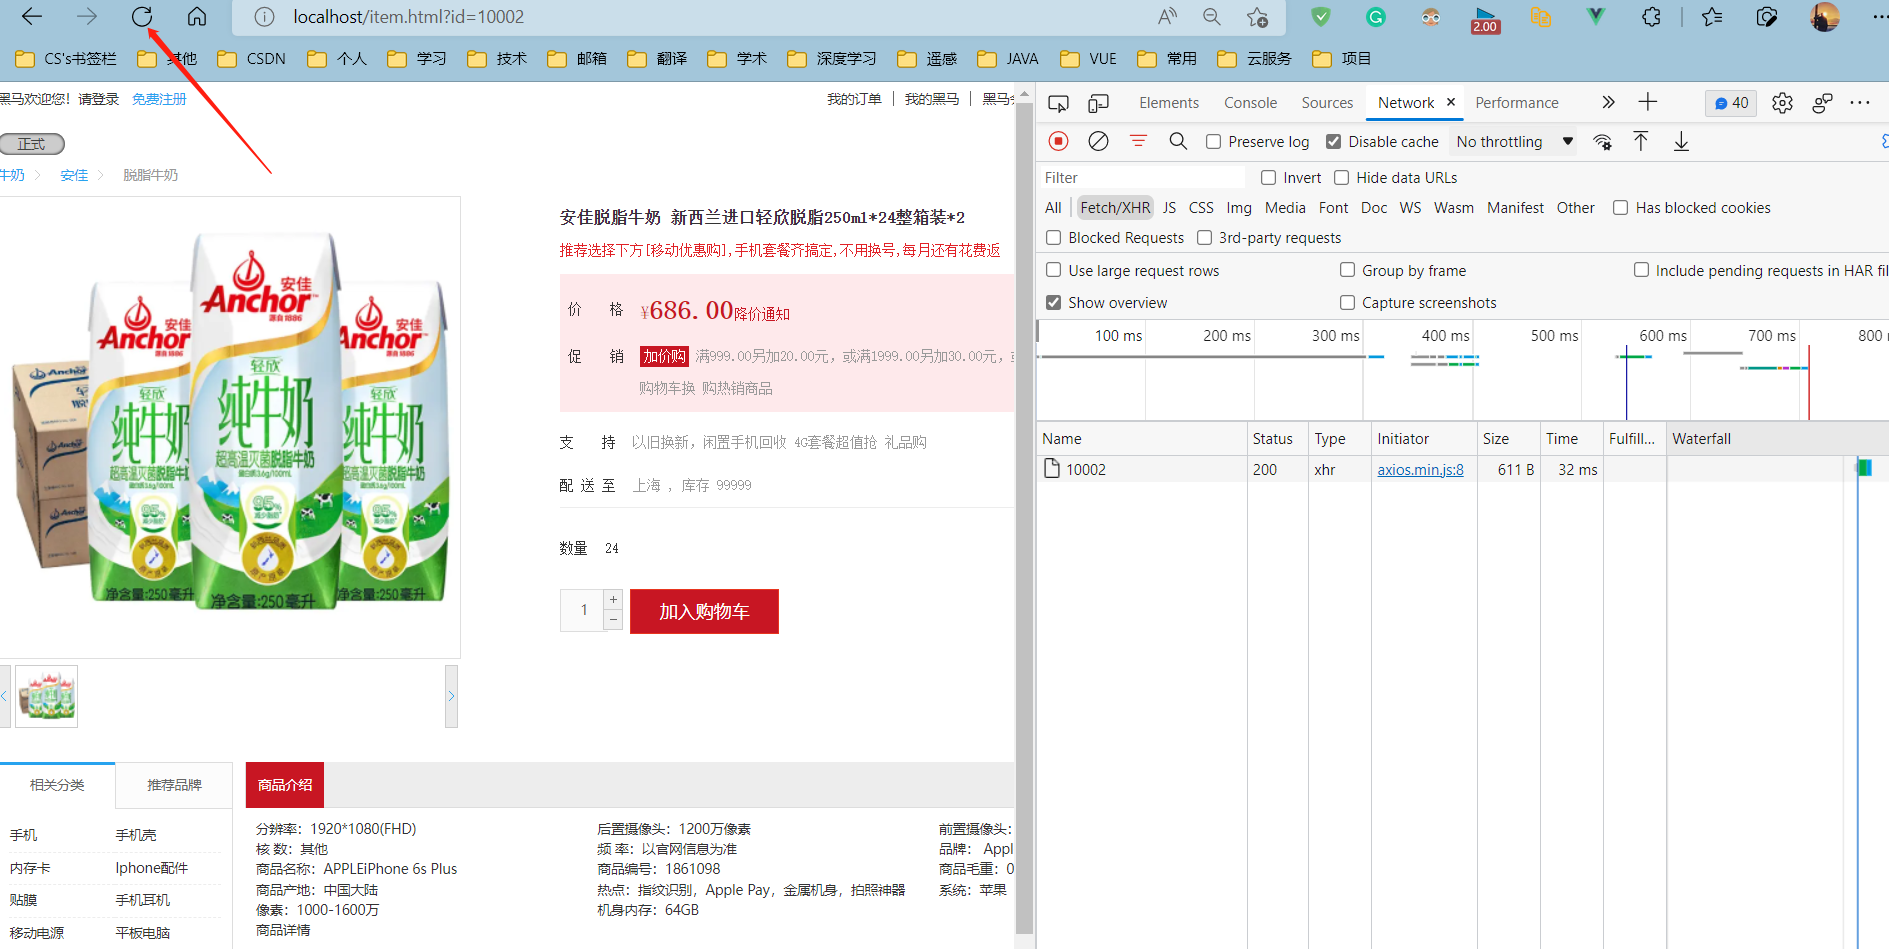Import a HAR file
Image resolution: width=1889 pixels, height=949 pixels.
coord(1641,142)
